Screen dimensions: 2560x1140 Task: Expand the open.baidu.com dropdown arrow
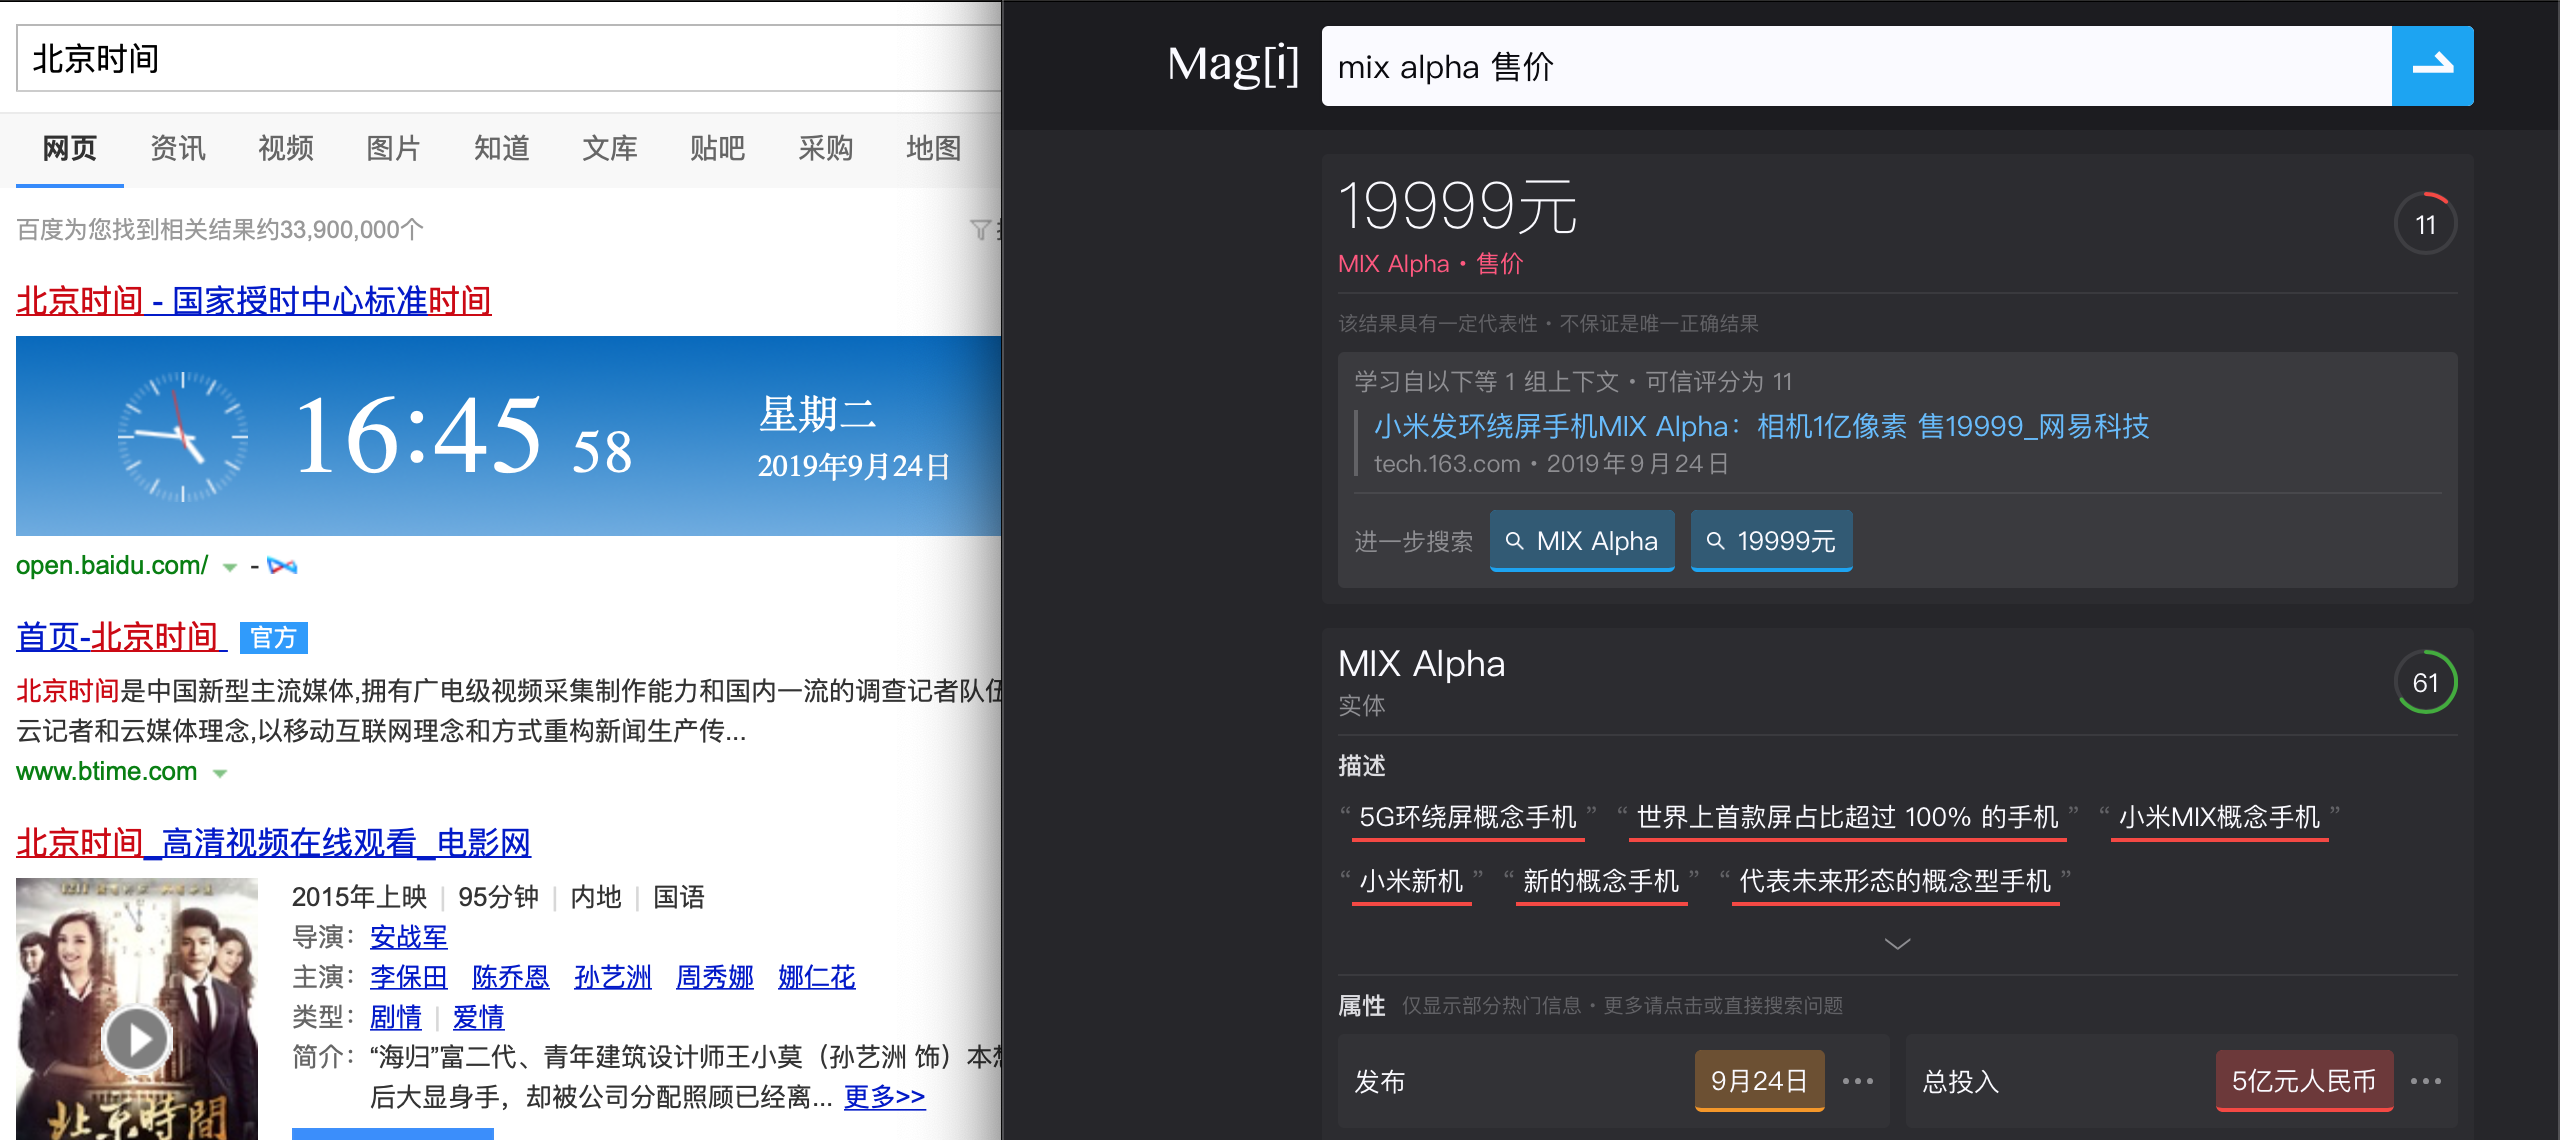point(230,568)
